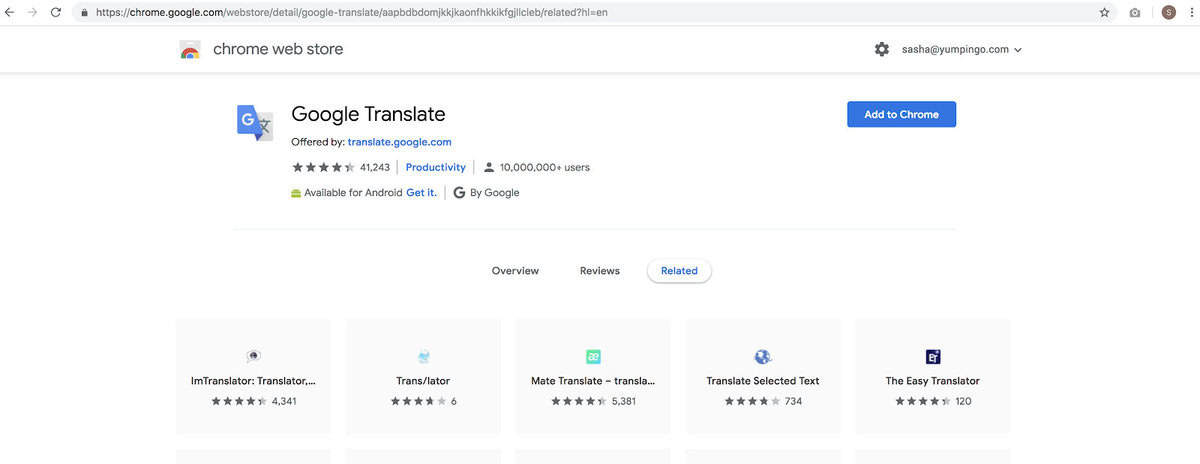The width and height of the screenshot is (1200, 464).
Task: Click the Trans/lator extension icon
Action: pos(423,356)
